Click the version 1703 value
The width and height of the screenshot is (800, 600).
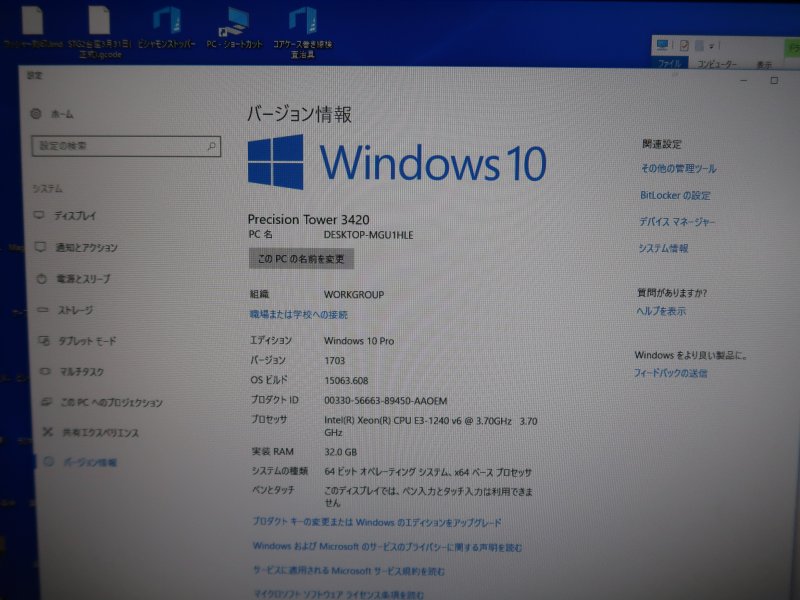335,361
